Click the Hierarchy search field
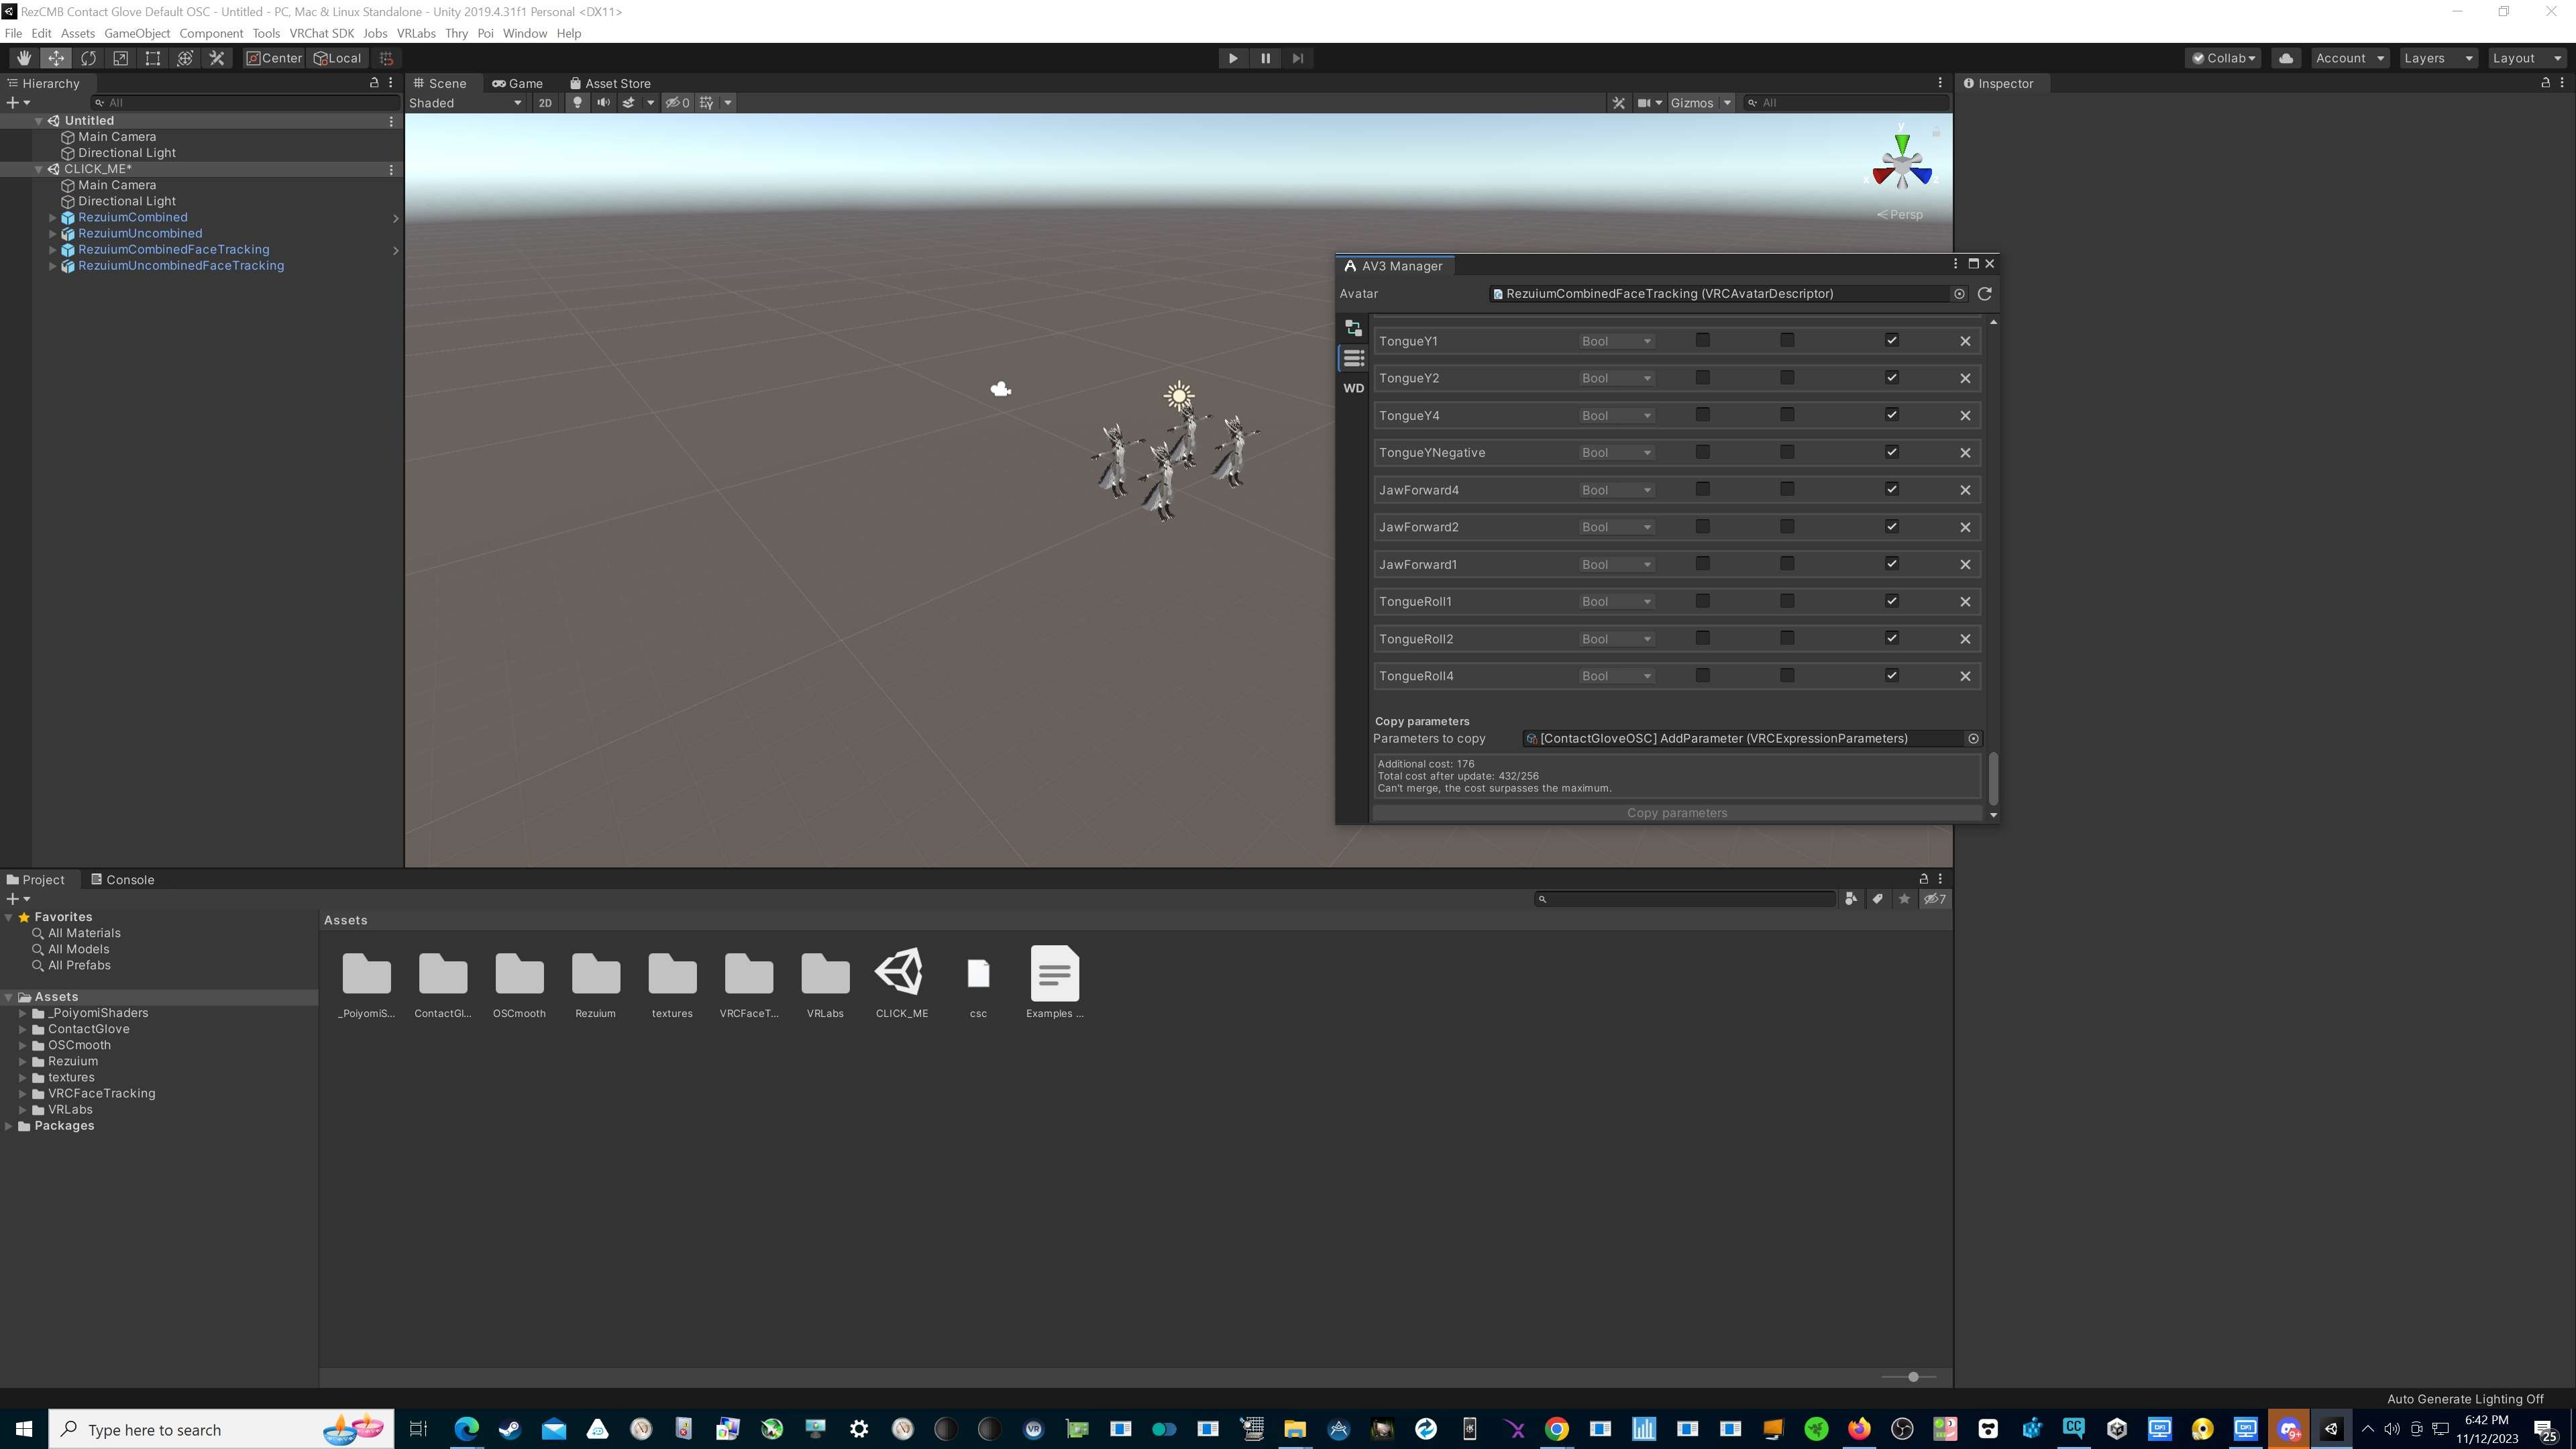2576x1449 pixels. coord(245,102)
